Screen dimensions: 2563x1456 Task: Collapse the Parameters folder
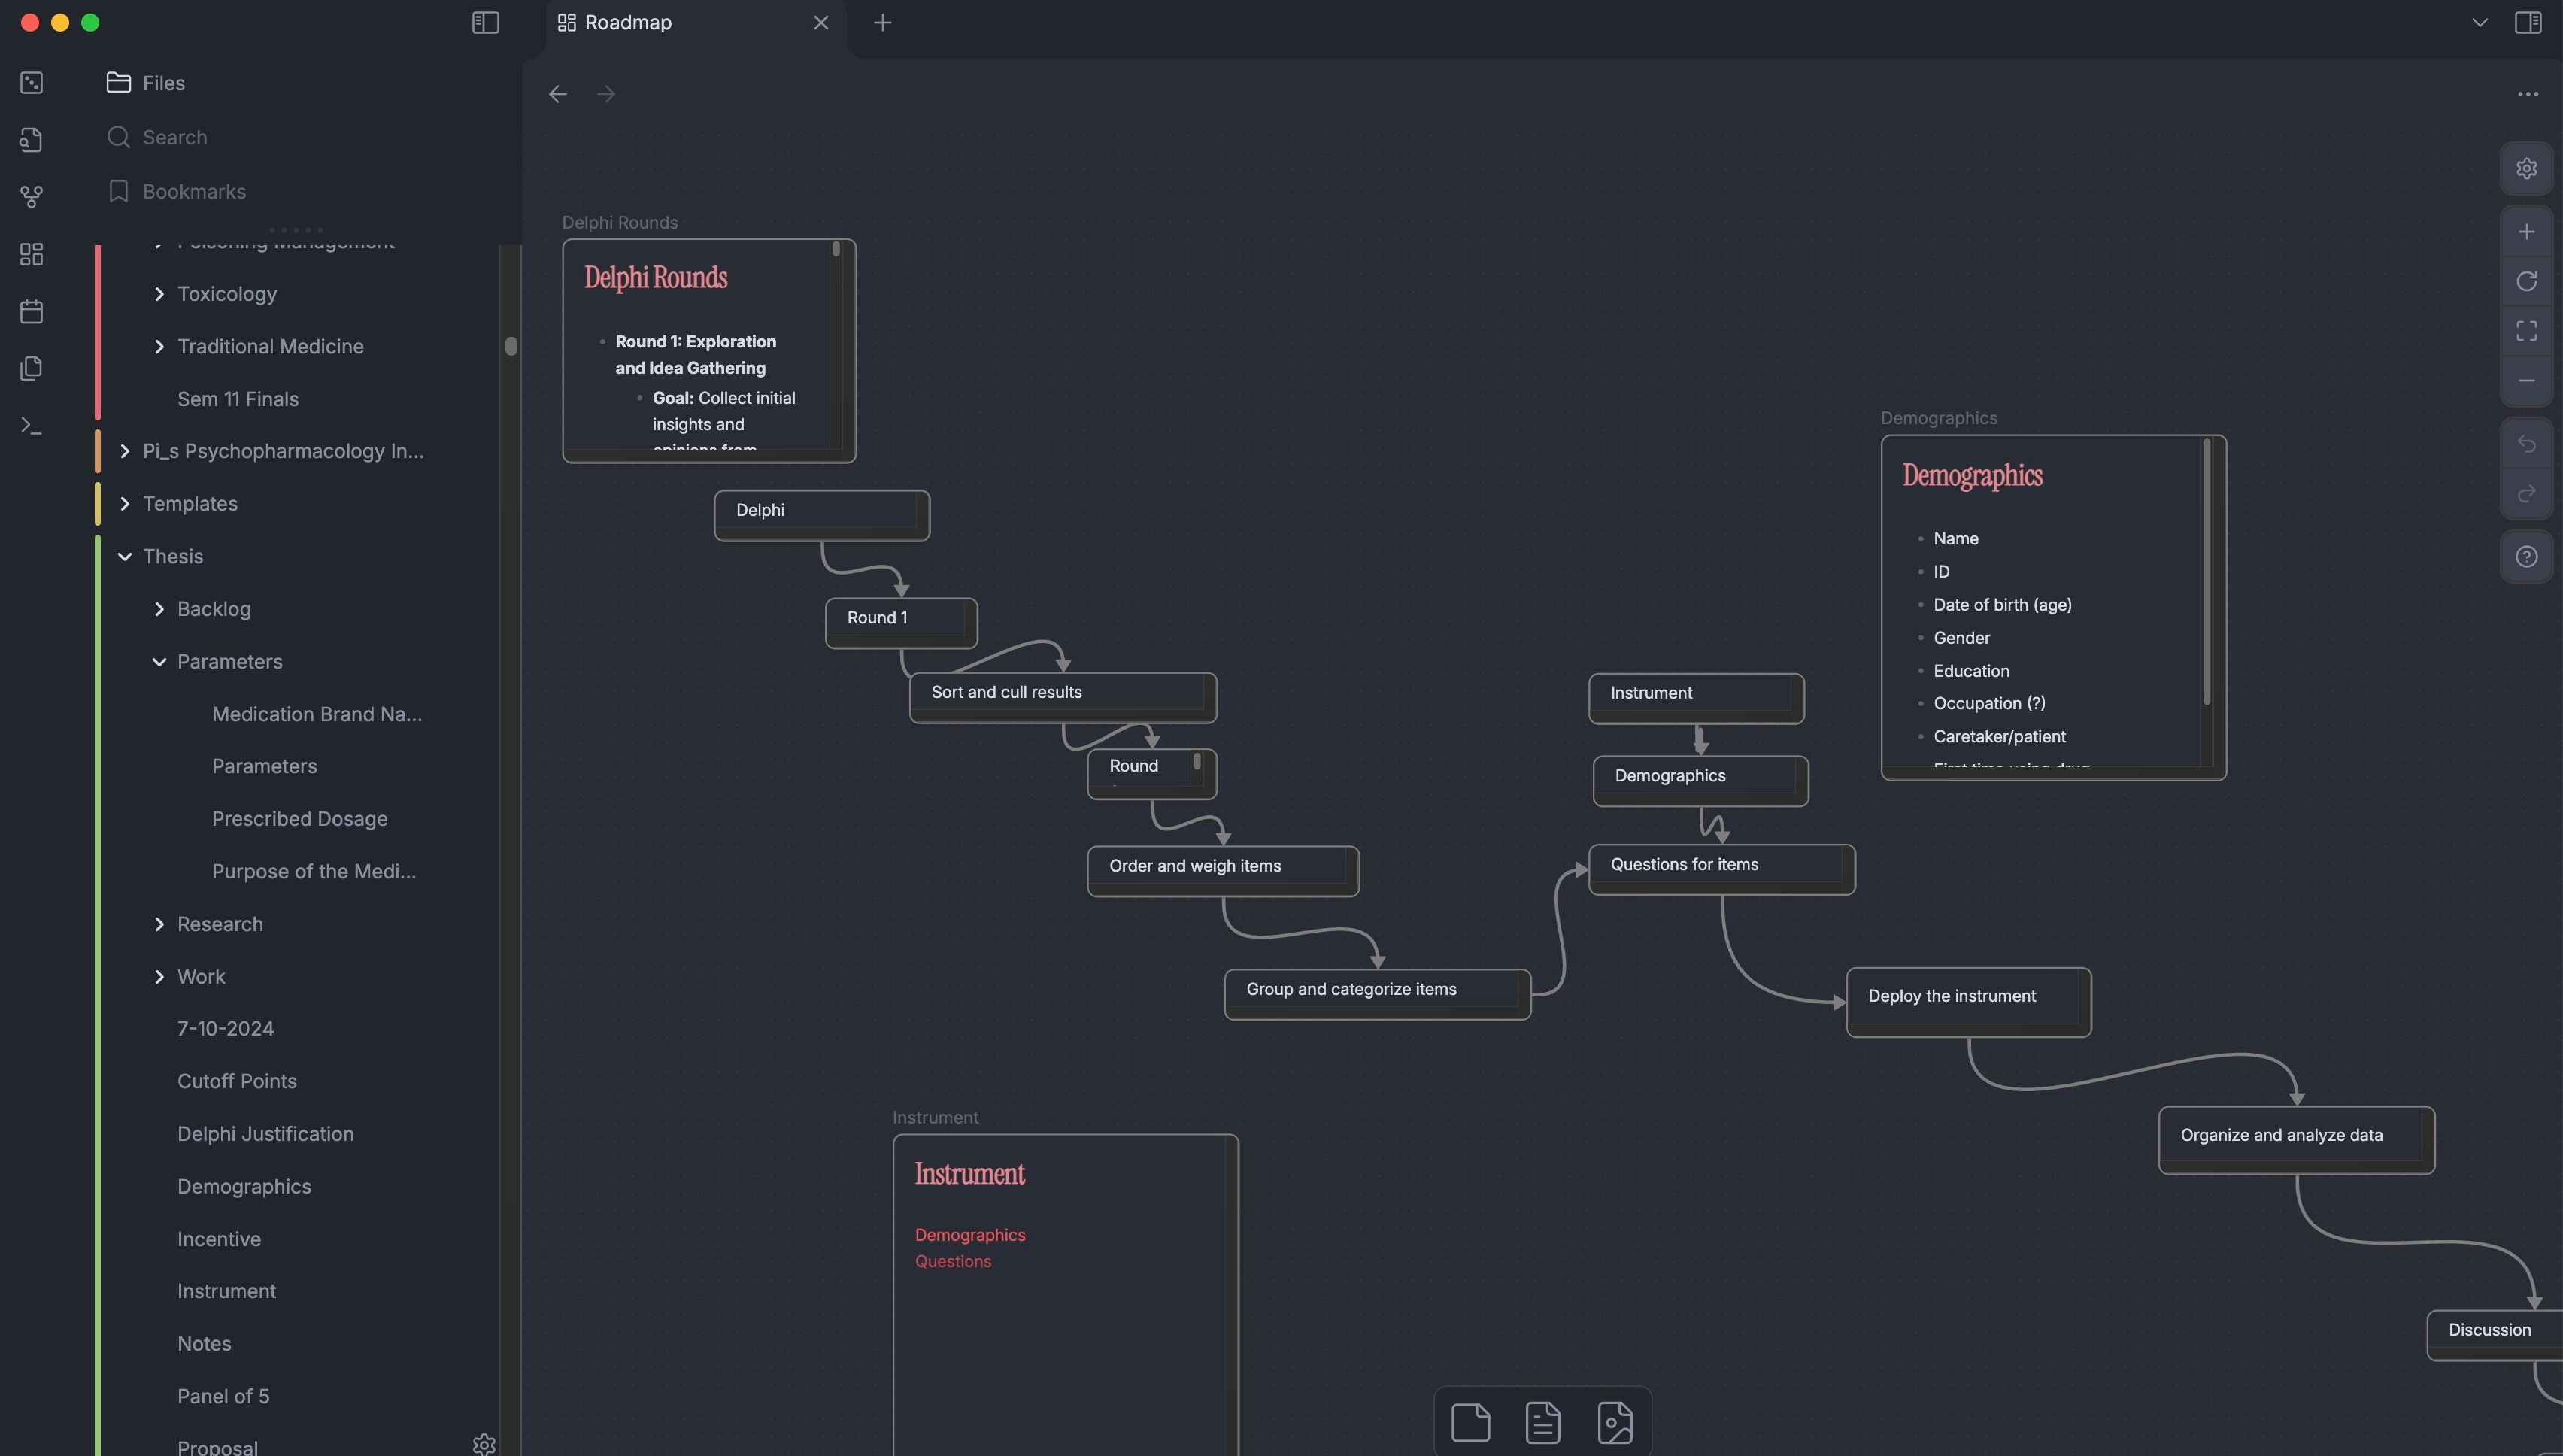click(x=159, y=662)
